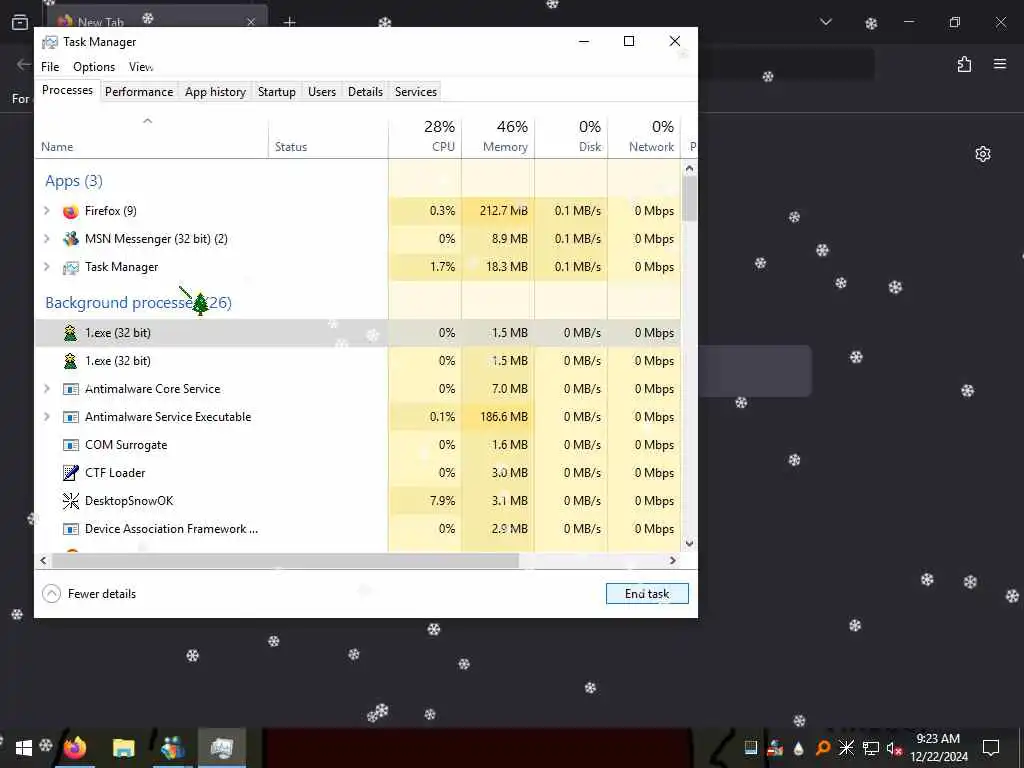Click the MSN Messenger process icon
This screenshot has height=768, width=1024.
tap(71, 239)
